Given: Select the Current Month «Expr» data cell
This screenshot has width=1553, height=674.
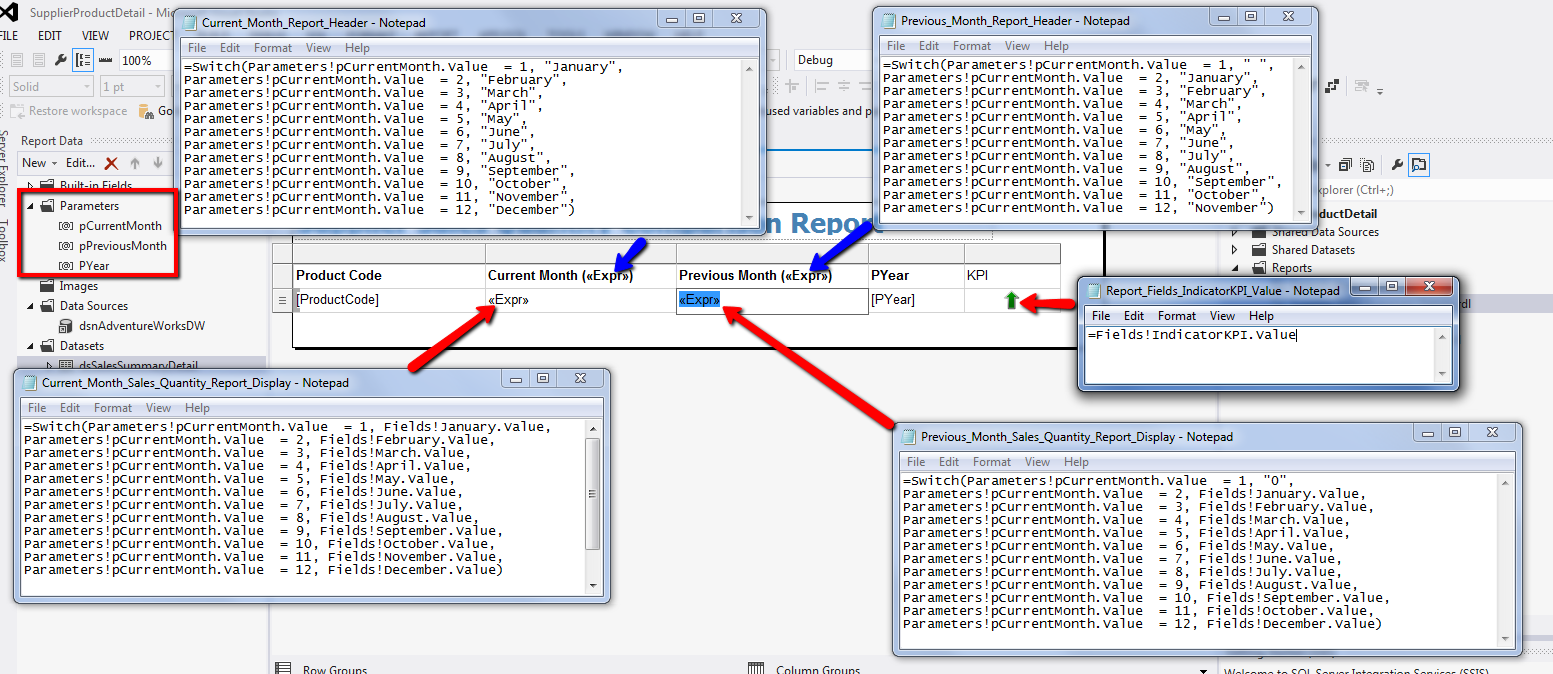Looking at the screenshot, I should 580,300.
